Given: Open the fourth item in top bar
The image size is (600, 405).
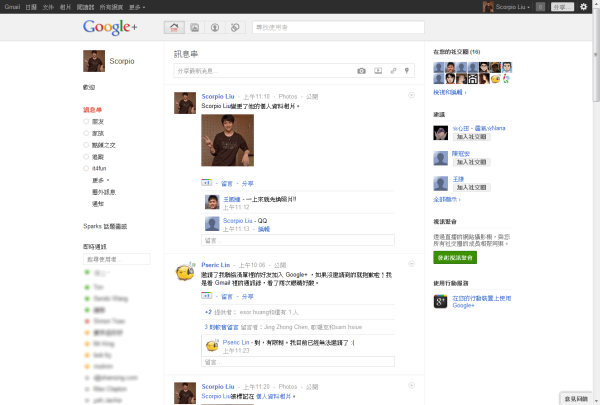Looking at the screenshot, I should pos(65,7).
